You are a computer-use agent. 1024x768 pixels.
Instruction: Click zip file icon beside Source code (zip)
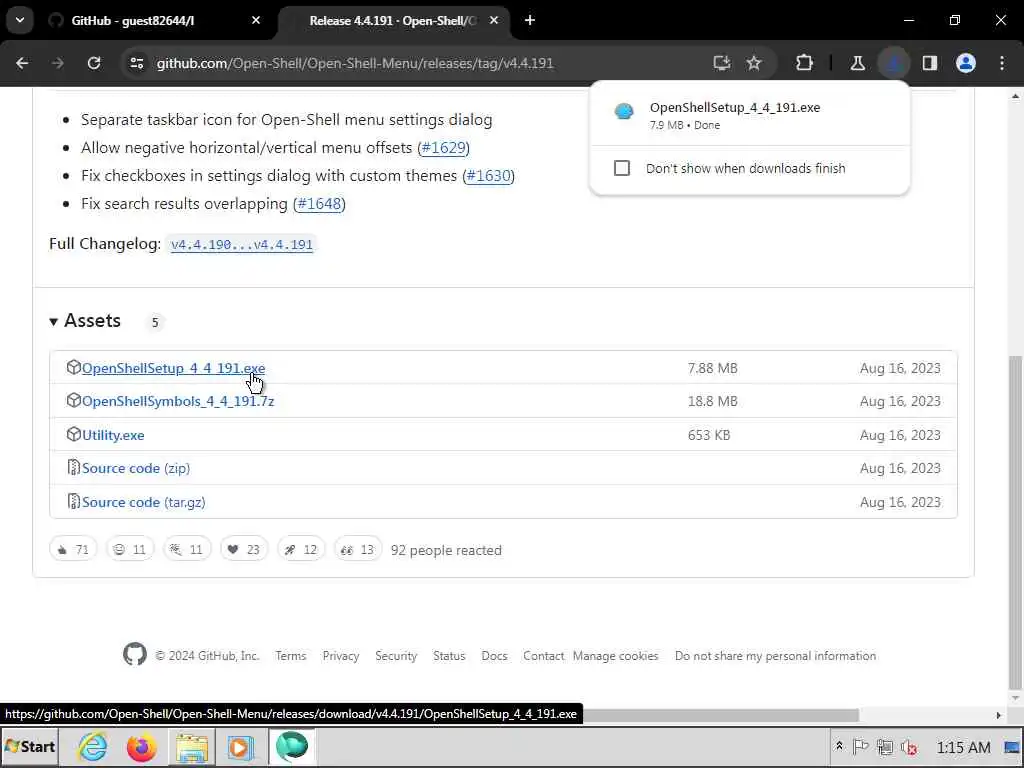click(x=74, y=468)
